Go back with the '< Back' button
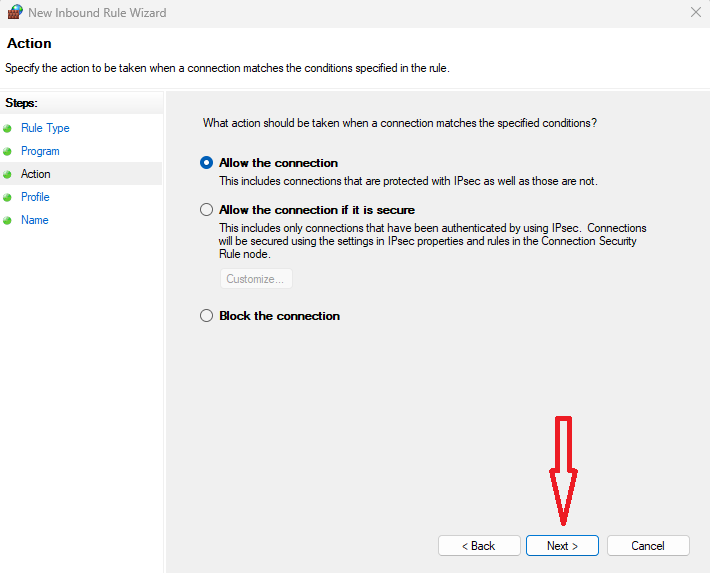This screenshot has width=710, height=573. pos(478,546)
